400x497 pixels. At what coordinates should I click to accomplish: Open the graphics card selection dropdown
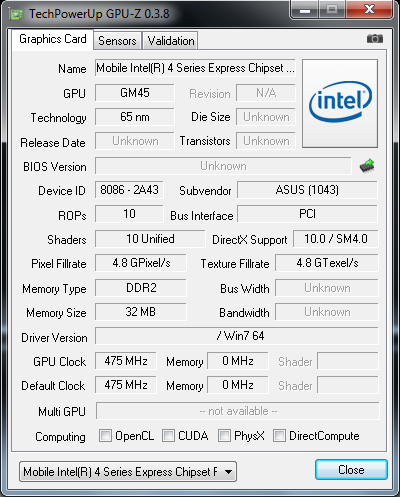tap(128, 471)
